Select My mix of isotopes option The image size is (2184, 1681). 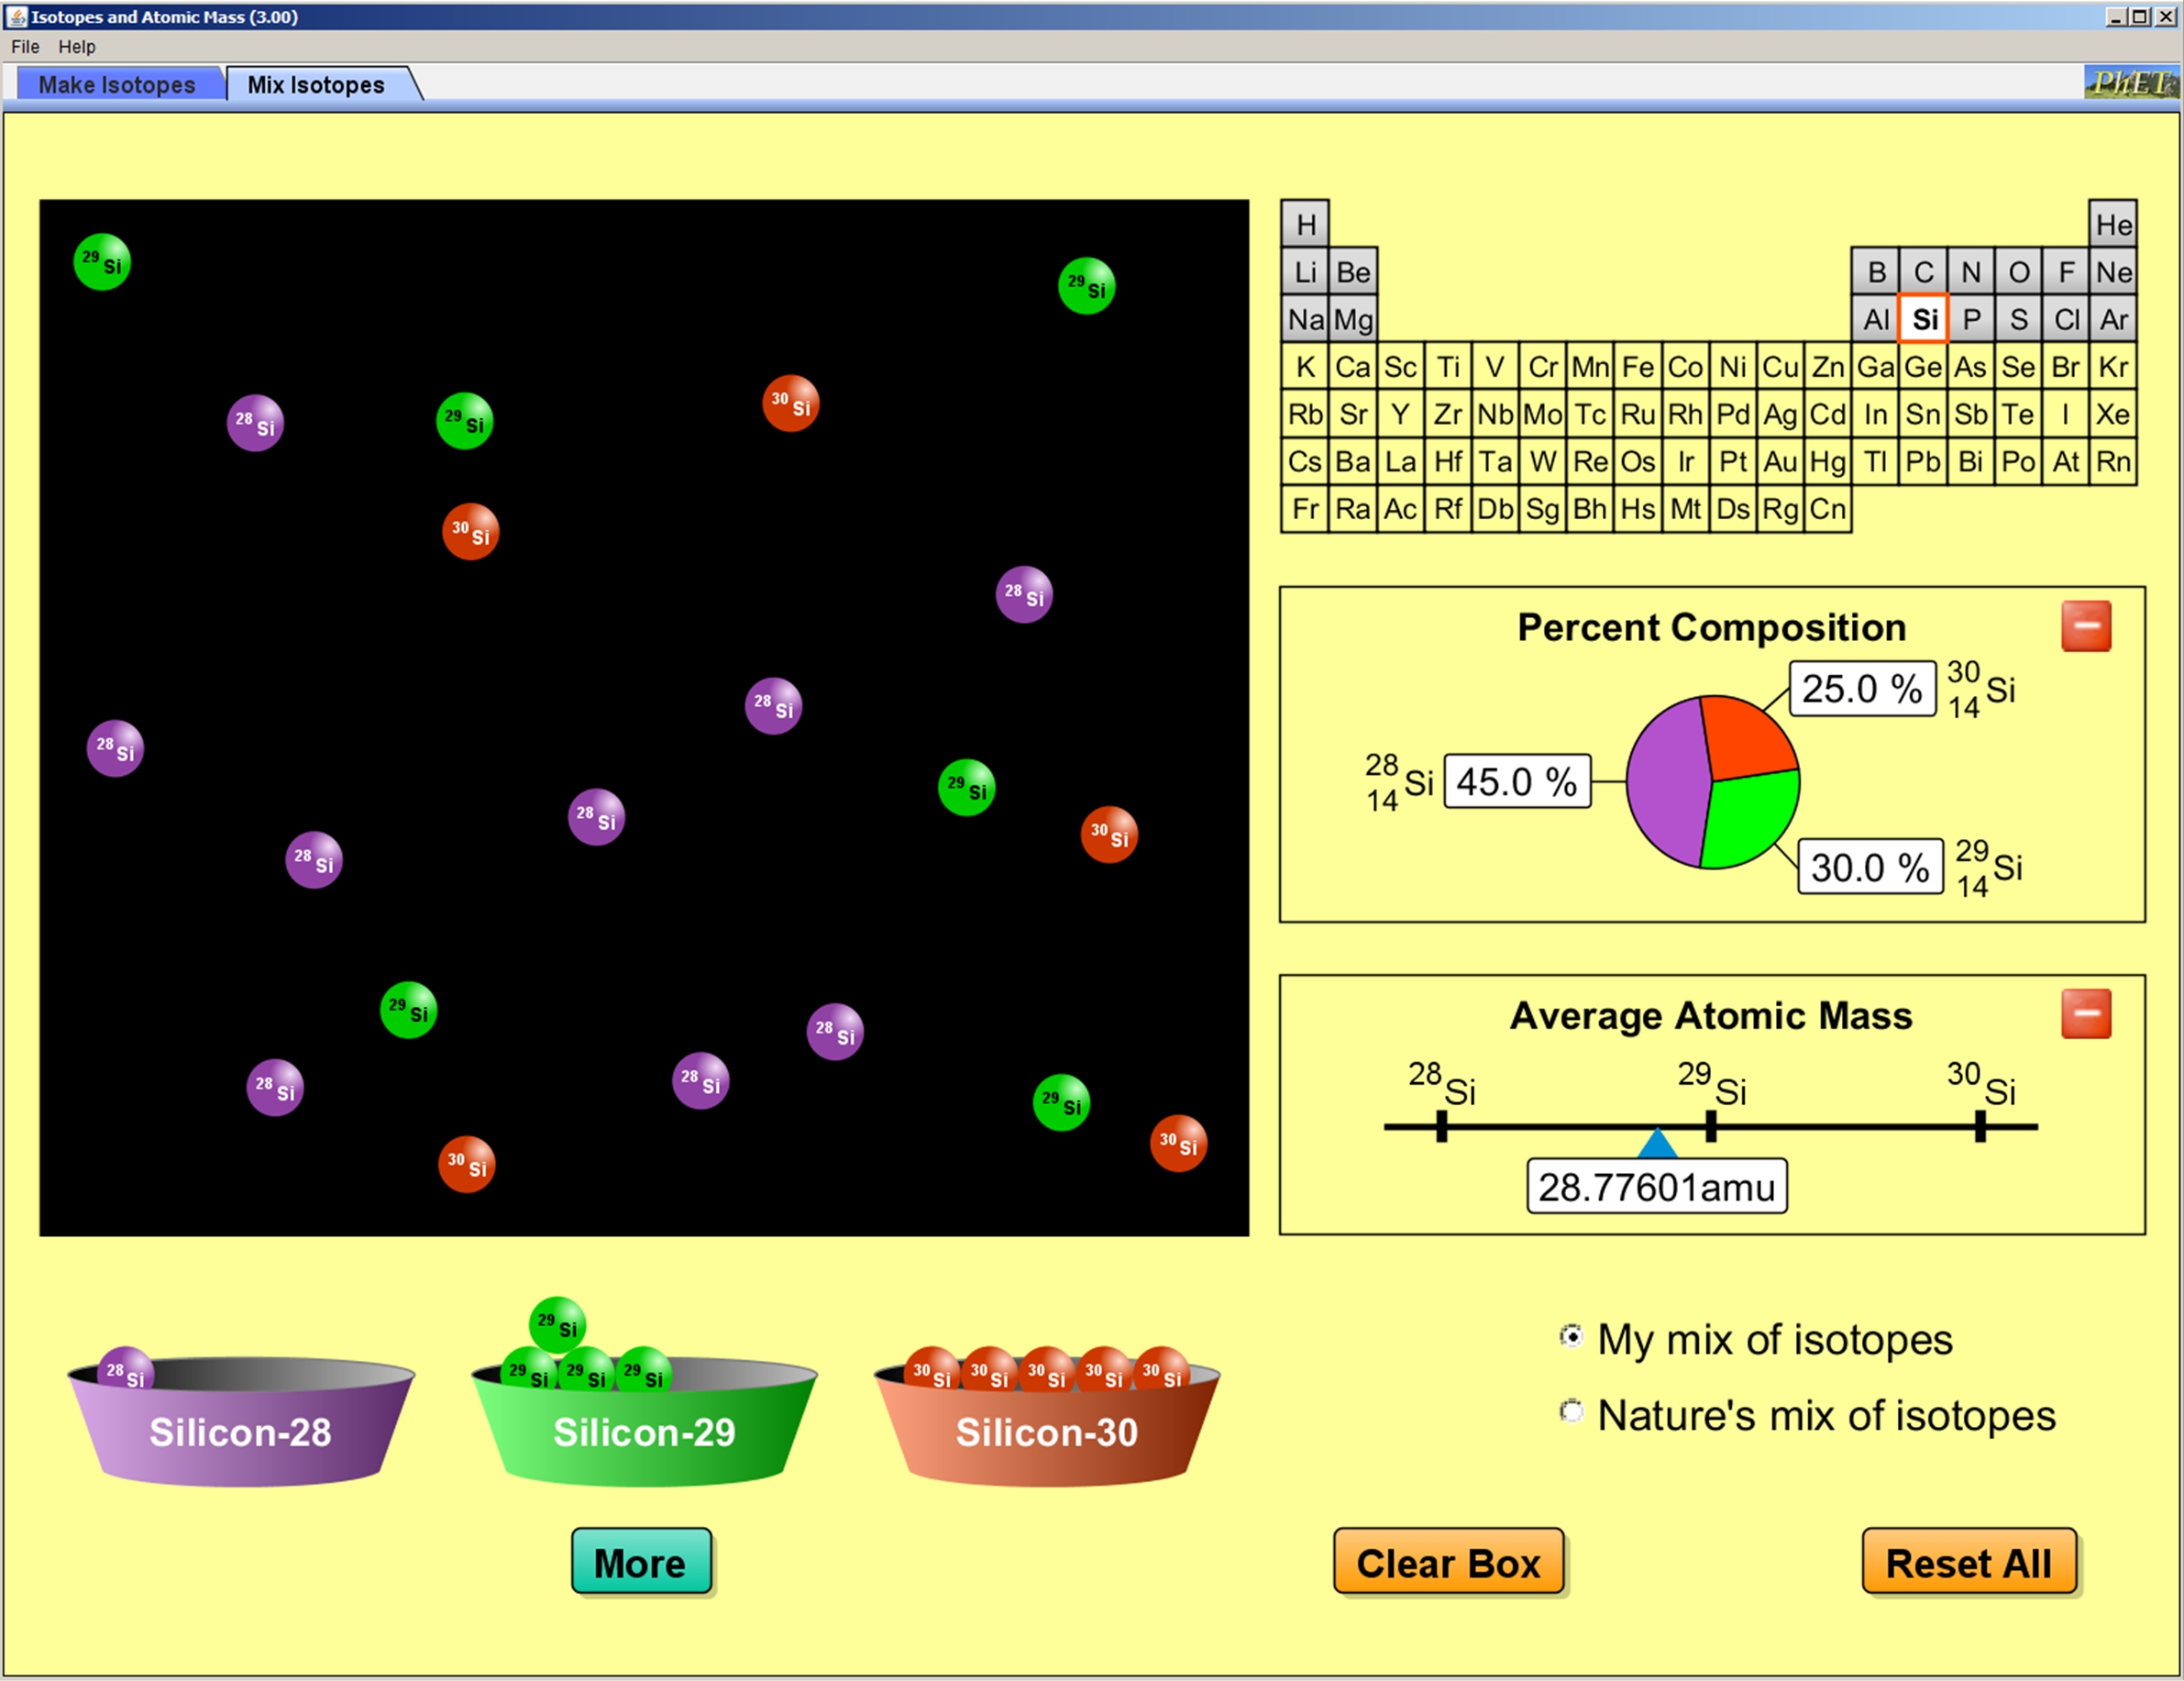click(x=1571, y=1337)
